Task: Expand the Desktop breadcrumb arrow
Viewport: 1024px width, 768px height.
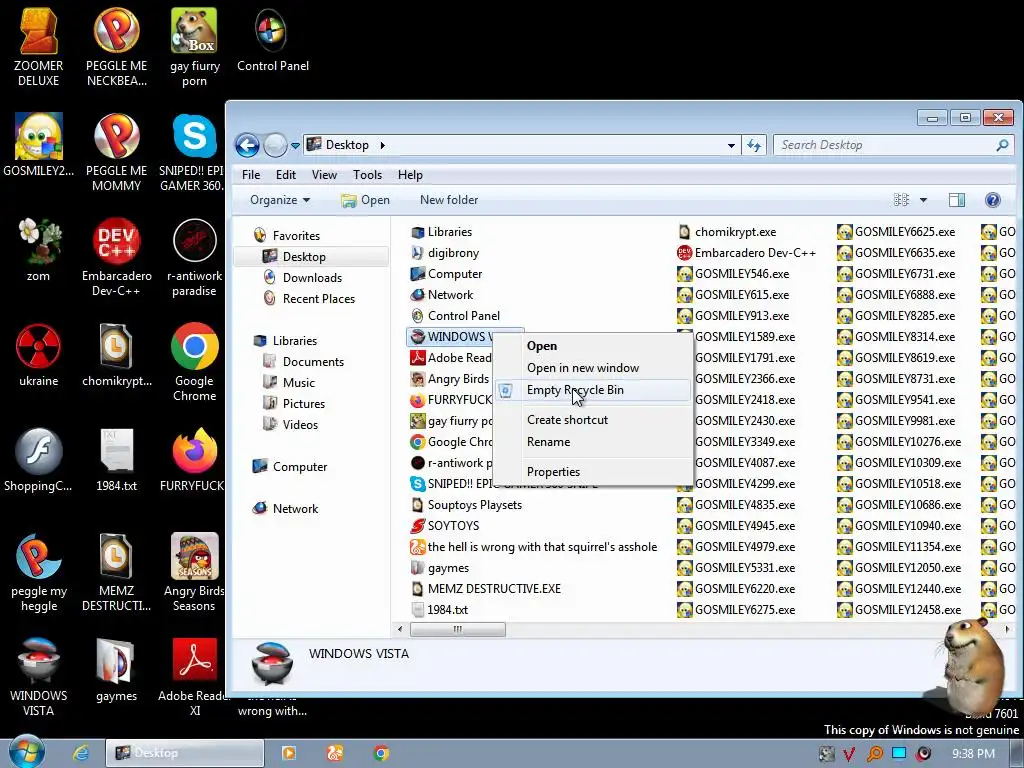Action: pyautogui.click(x=382, y=145)
